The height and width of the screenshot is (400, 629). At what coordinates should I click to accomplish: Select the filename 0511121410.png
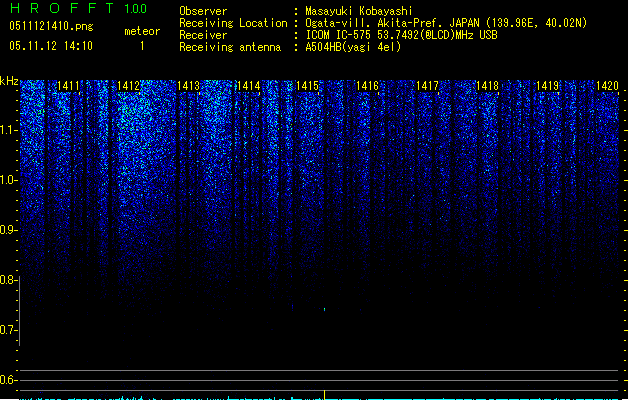point(51,26)
